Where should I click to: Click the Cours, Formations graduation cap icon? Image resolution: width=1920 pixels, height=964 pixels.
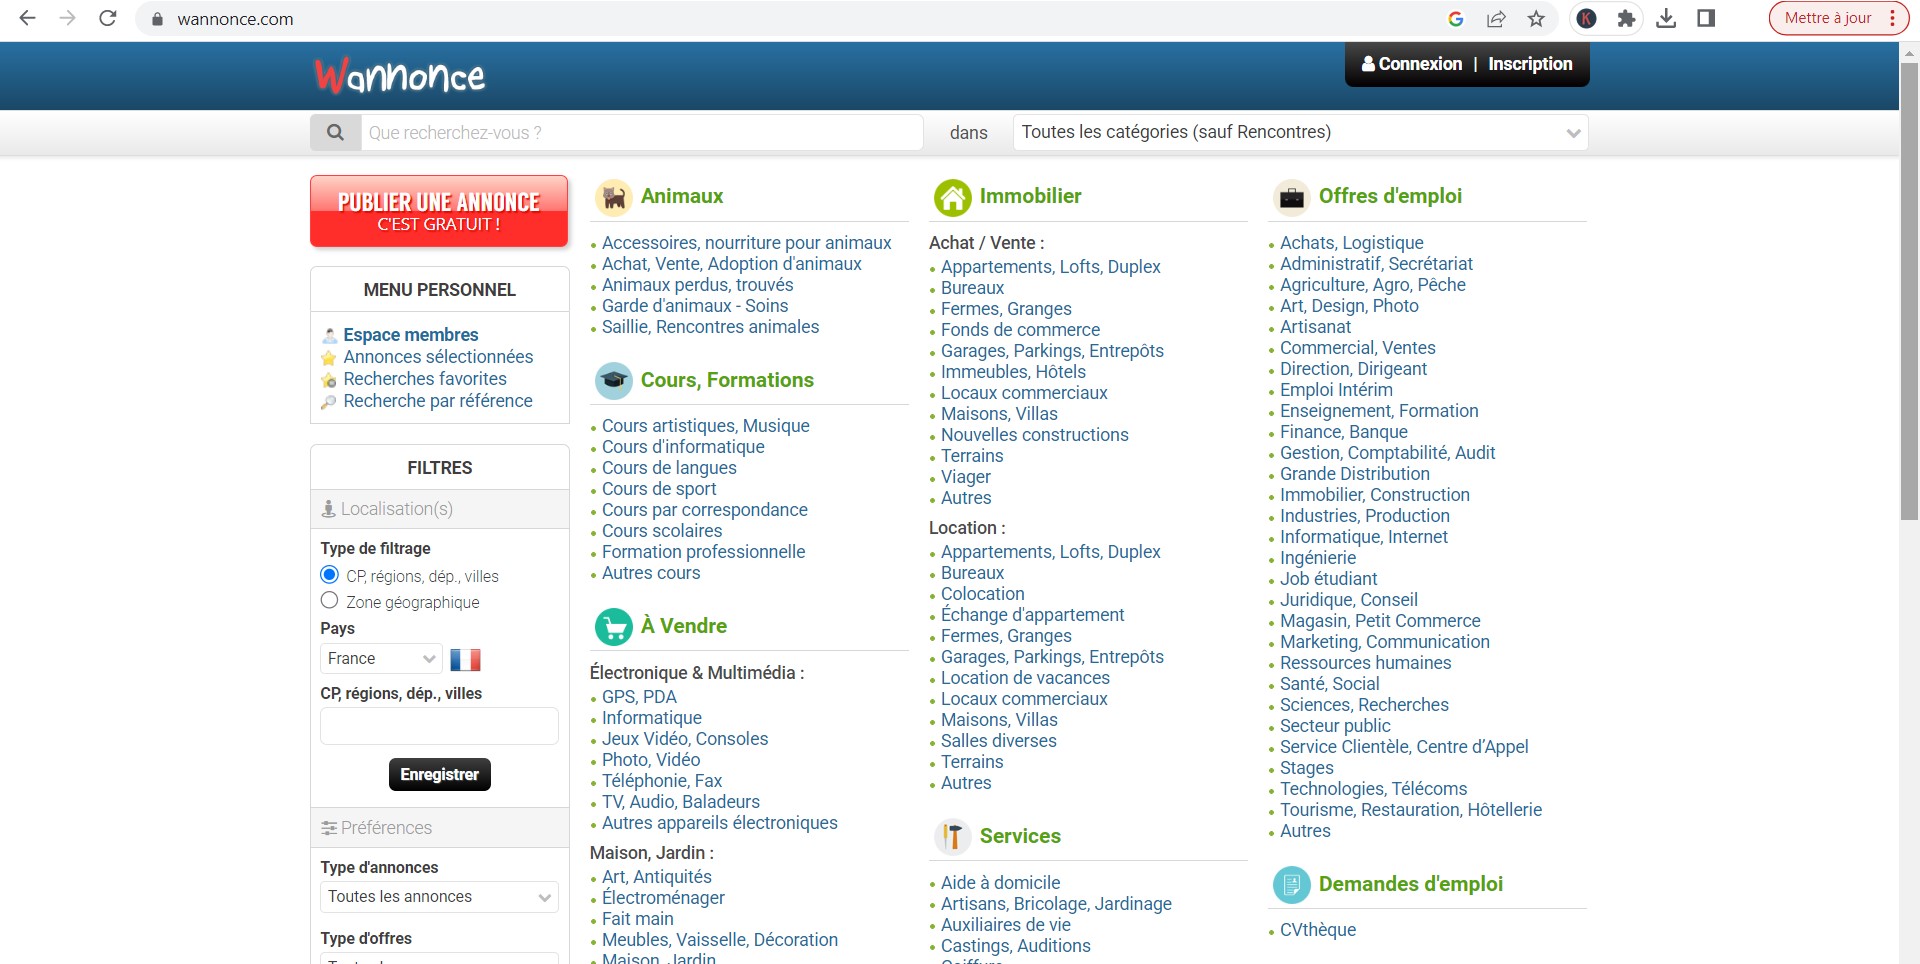[613, 380]
